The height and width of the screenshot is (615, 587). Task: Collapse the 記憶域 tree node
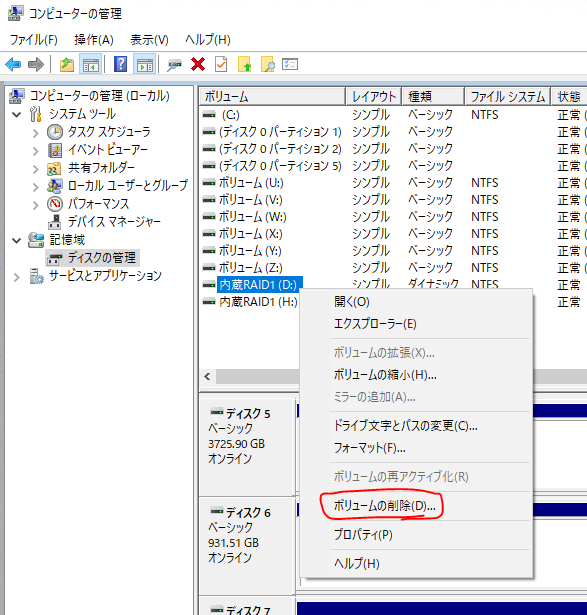[16, 240]
